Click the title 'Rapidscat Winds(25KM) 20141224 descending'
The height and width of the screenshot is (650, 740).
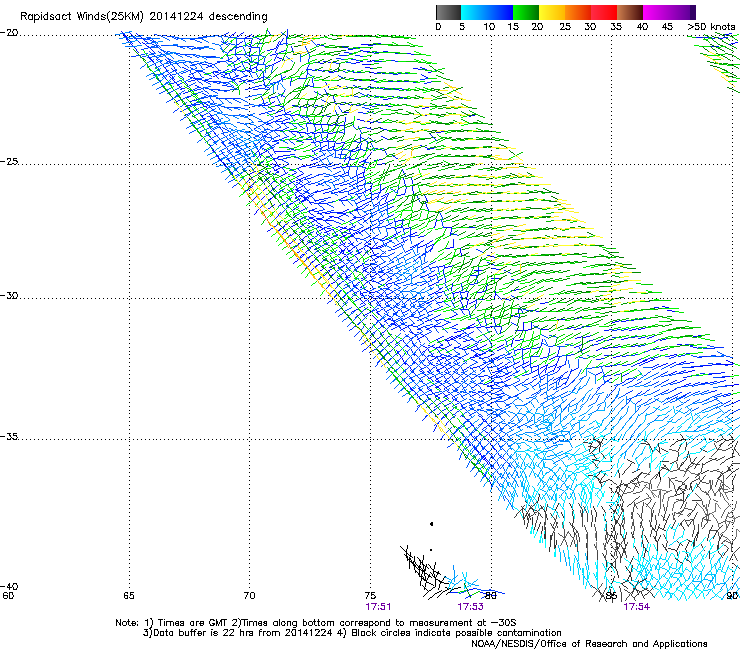[x=144, y=17]
